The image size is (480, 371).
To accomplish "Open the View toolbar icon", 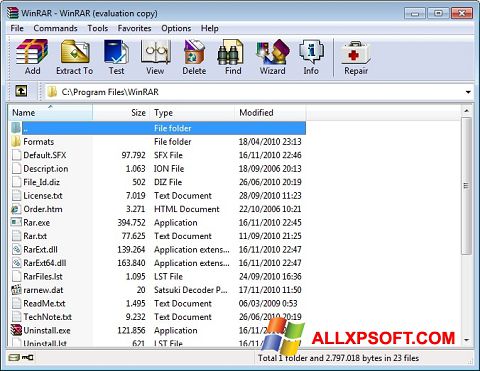I will point(155,52).
